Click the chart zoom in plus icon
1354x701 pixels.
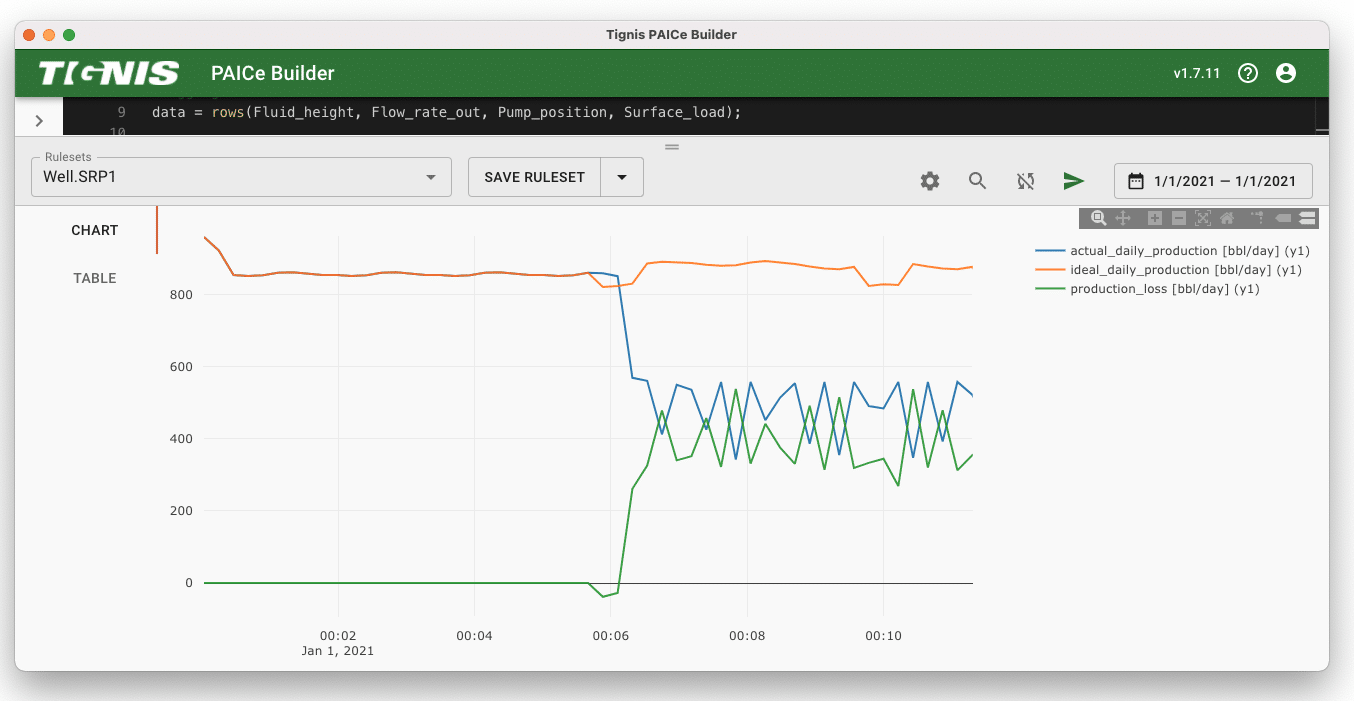(x=1155, y=218)
